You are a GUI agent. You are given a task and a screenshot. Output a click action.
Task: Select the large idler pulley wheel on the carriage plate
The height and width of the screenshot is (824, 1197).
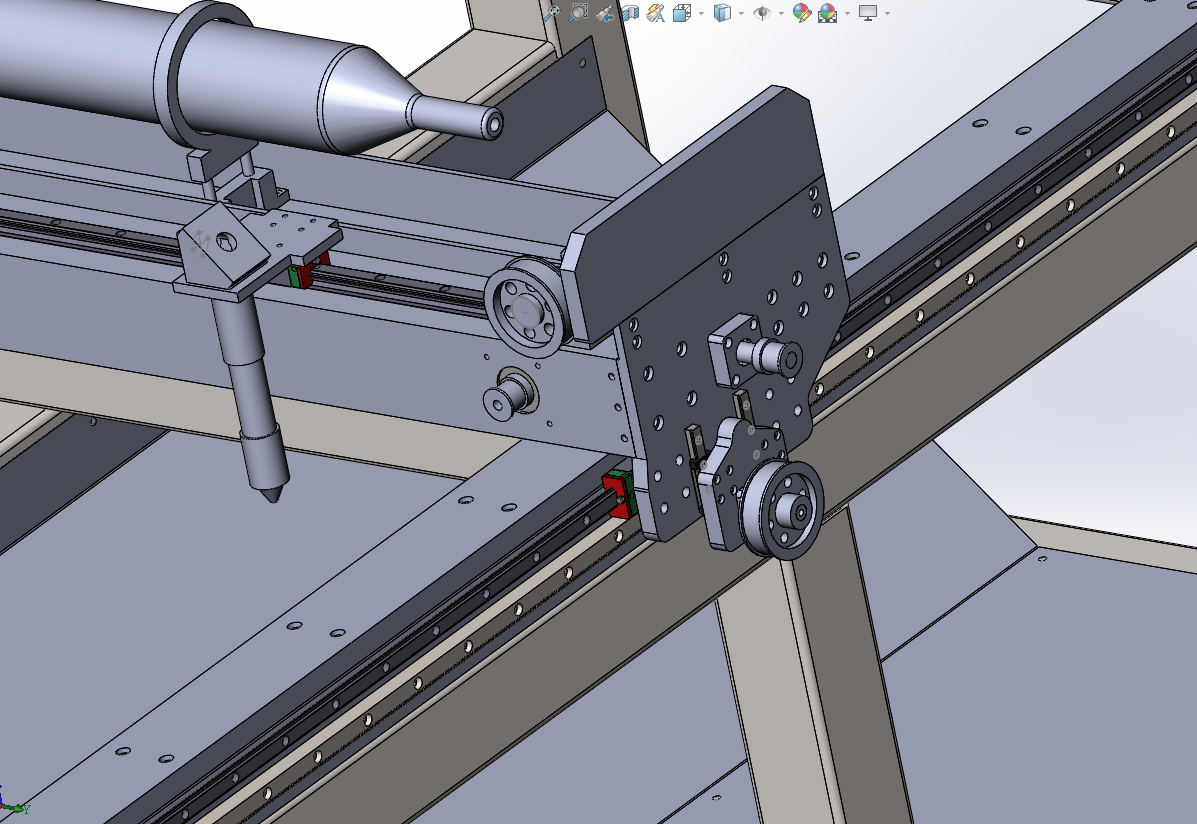point(783,510)
